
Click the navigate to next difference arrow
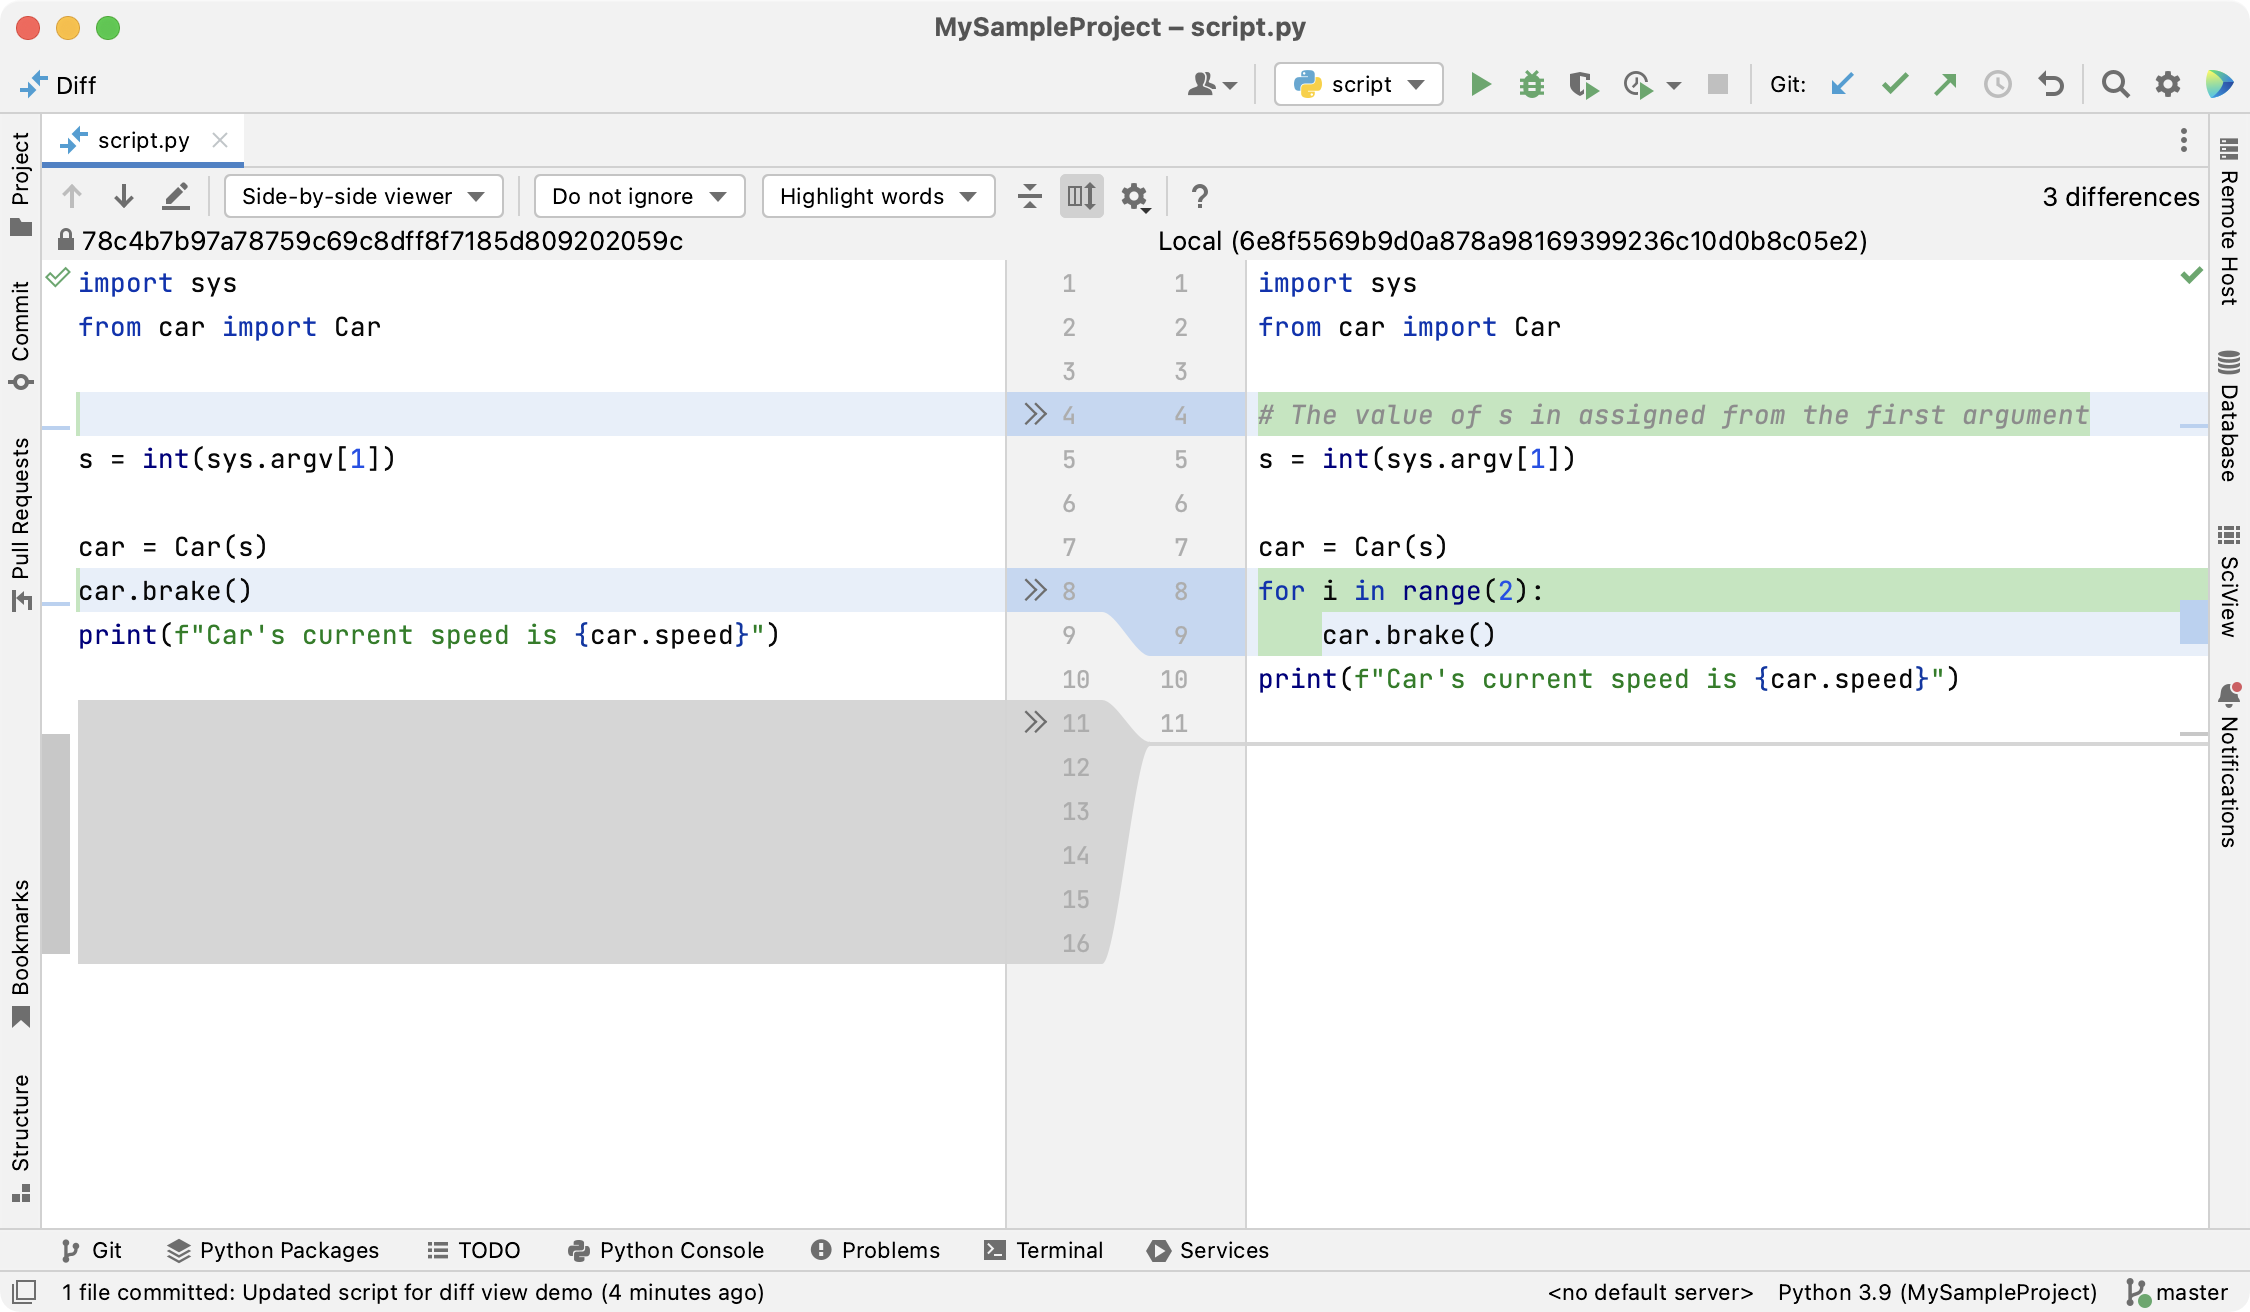click(x=123, y=195)
